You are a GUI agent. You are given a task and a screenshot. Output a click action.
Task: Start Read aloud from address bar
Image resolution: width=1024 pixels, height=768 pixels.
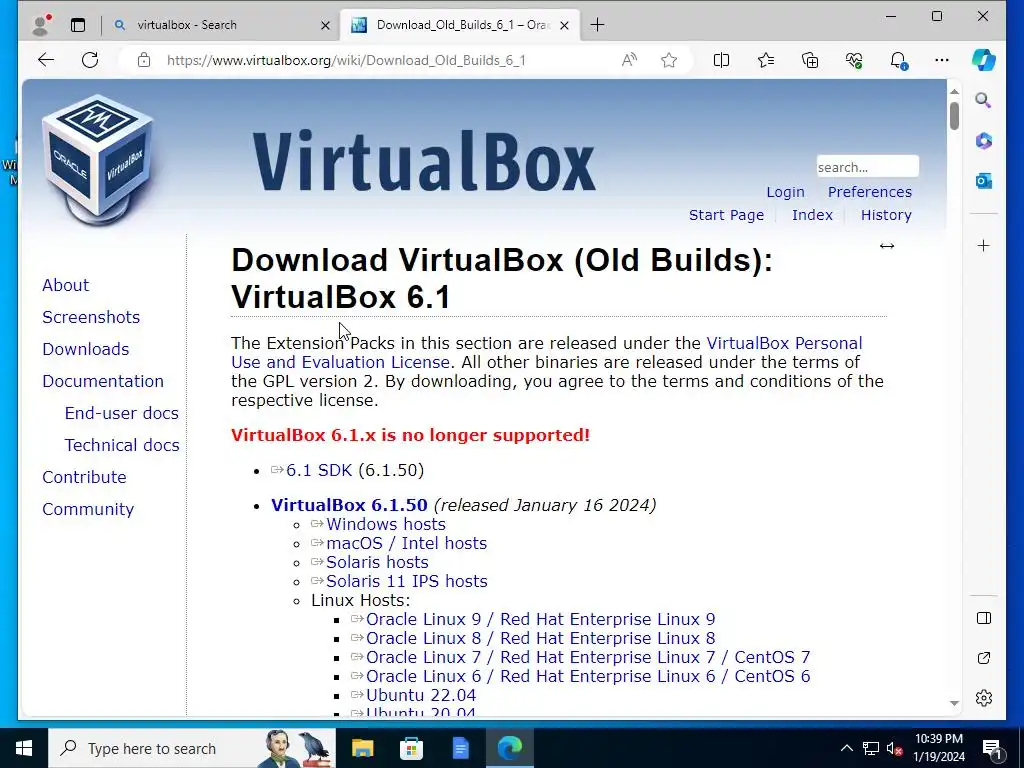629,60
